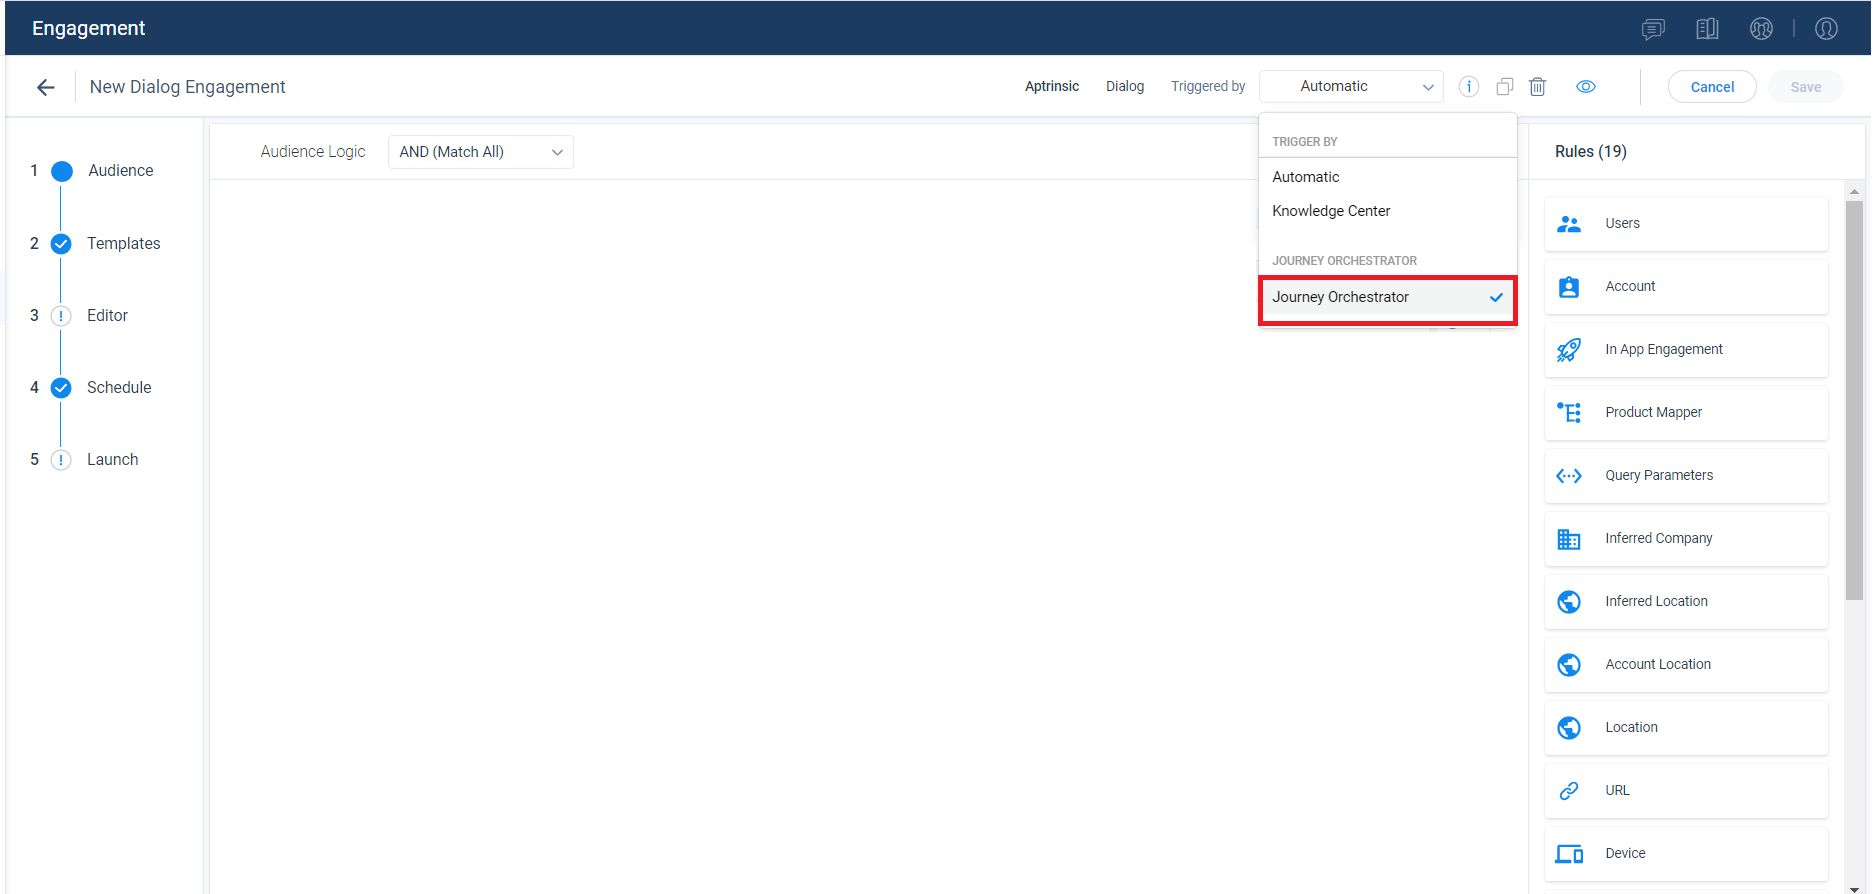Image resolution: width=1875 pixels, height=894 pixels.
Task: Click the Account rule badge icon
Action: tap(1569, 287)
